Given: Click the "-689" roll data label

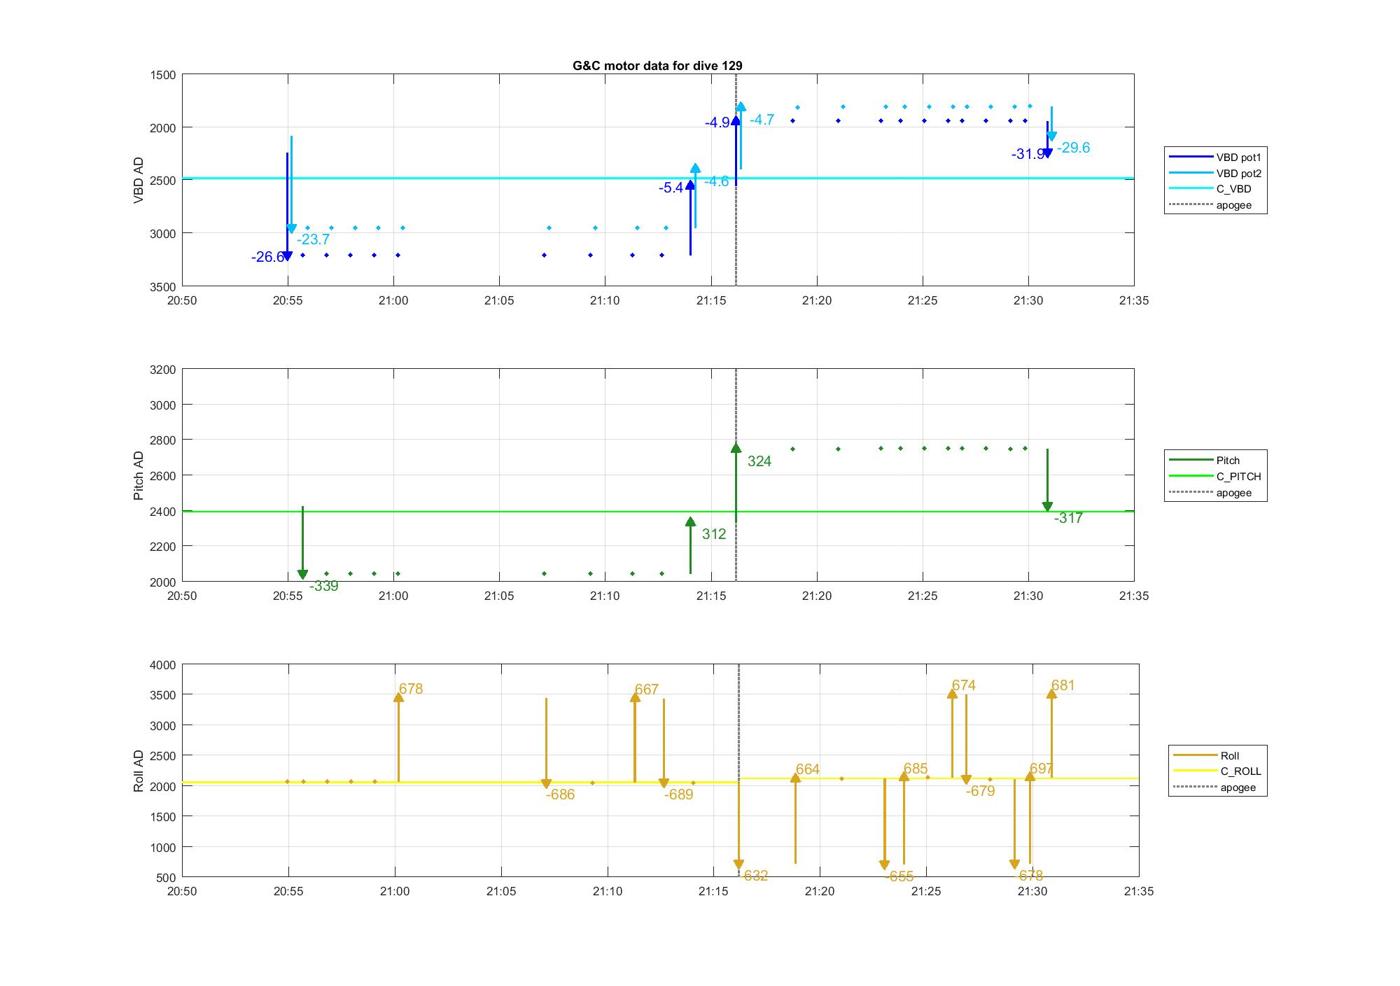Looking at the screenshot, I should click(678, 794).
